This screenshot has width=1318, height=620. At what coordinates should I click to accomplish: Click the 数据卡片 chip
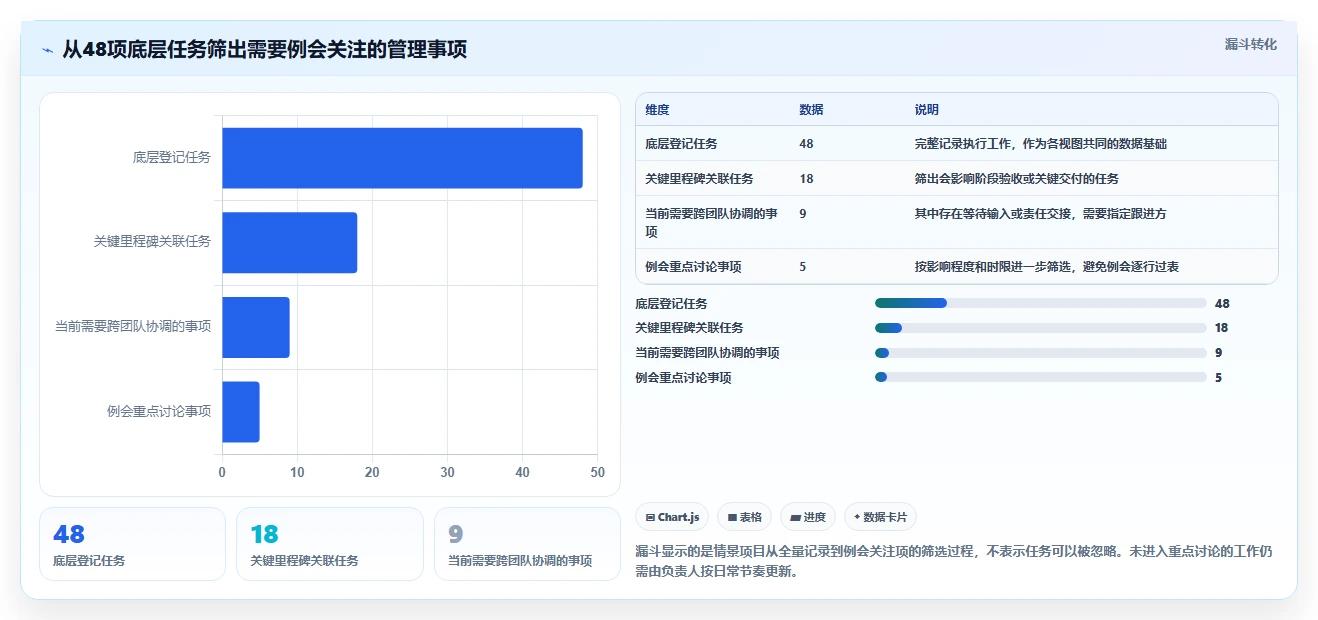pyautogui.click(x=880, y=517)
